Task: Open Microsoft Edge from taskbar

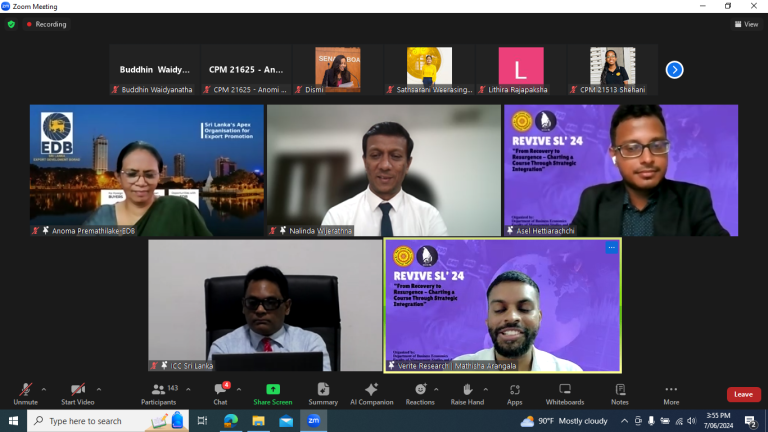Action: point(231,421)
